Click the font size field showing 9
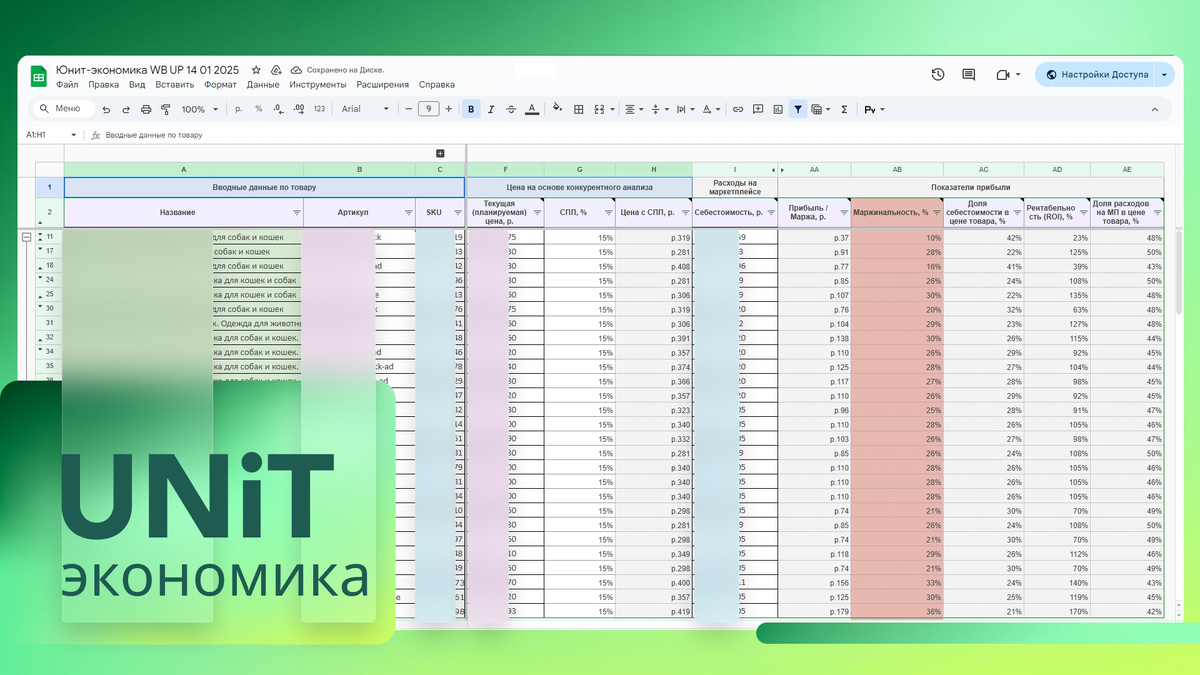 [x=429, y=109]
